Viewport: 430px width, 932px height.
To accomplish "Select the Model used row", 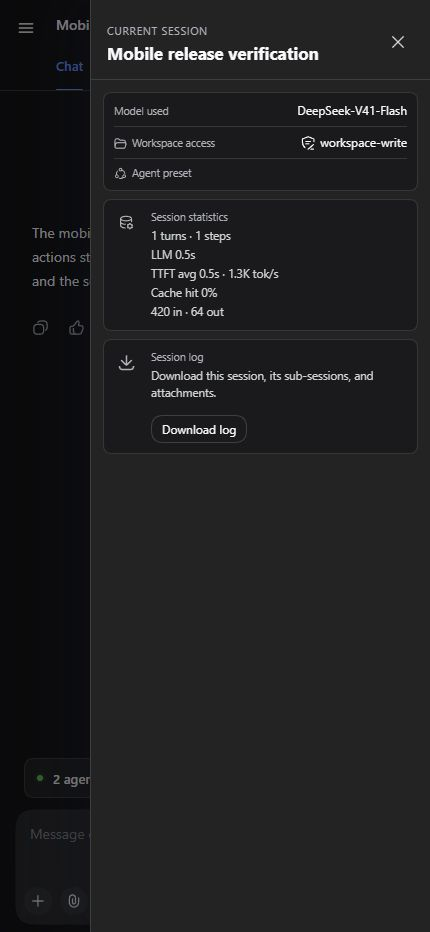I will click(260, 111).
